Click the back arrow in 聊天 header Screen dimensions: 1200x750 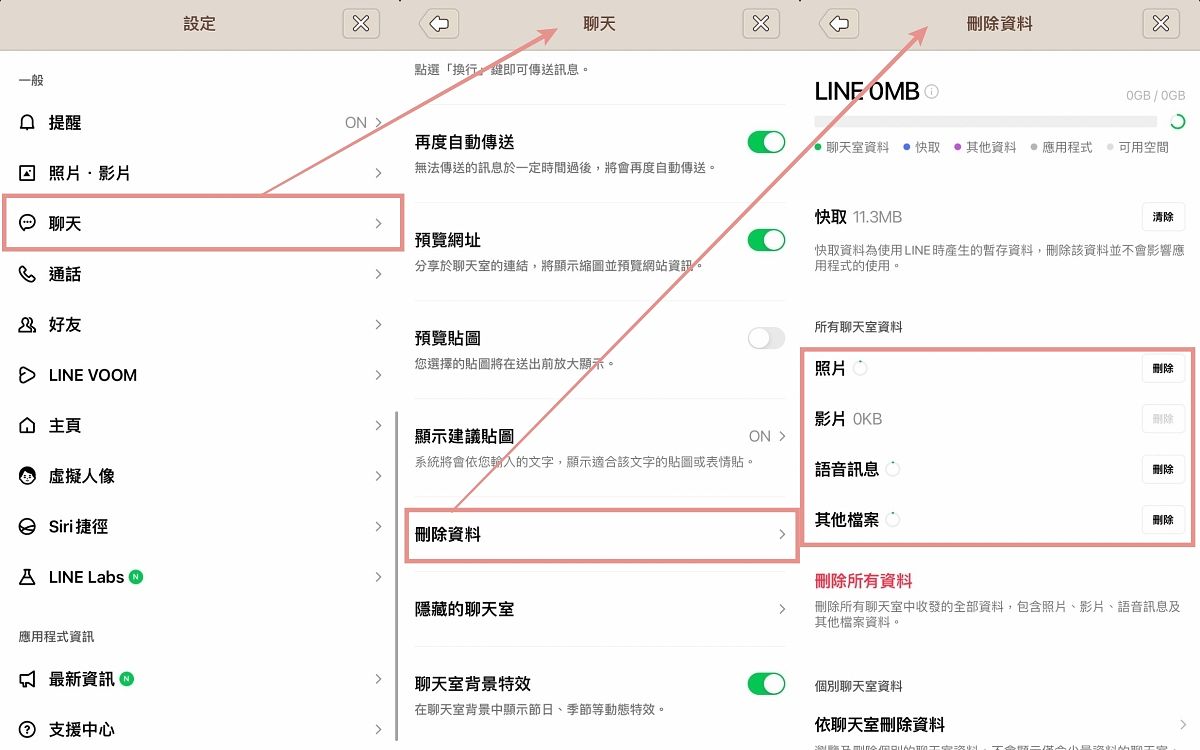point(439,24)
